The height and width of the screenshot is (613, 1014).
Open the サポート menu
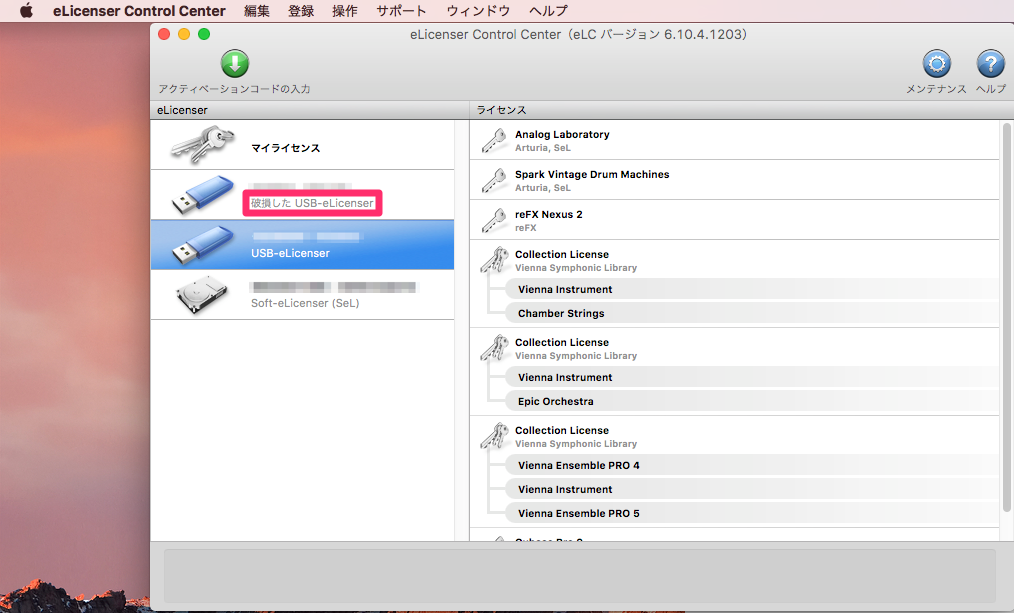[x=402, y=11]
